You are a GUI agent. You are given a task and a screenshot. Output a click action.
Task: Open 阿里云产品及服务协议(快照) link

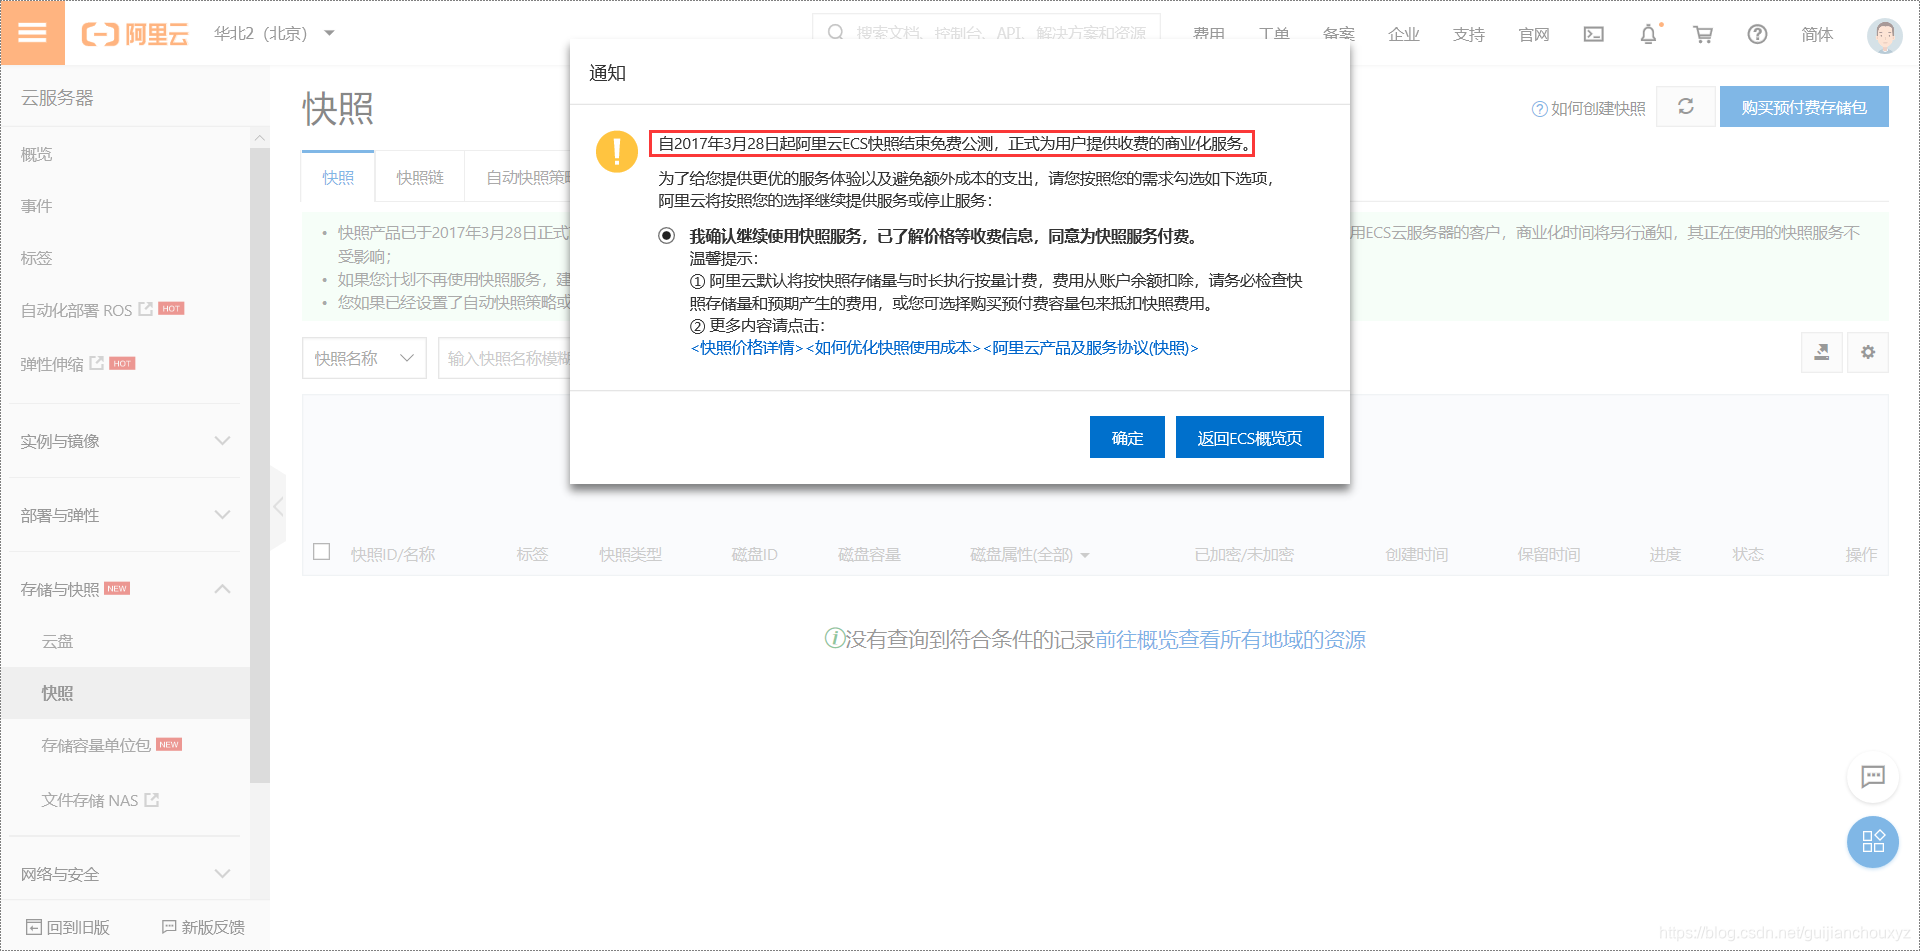tap(1091, 348)
